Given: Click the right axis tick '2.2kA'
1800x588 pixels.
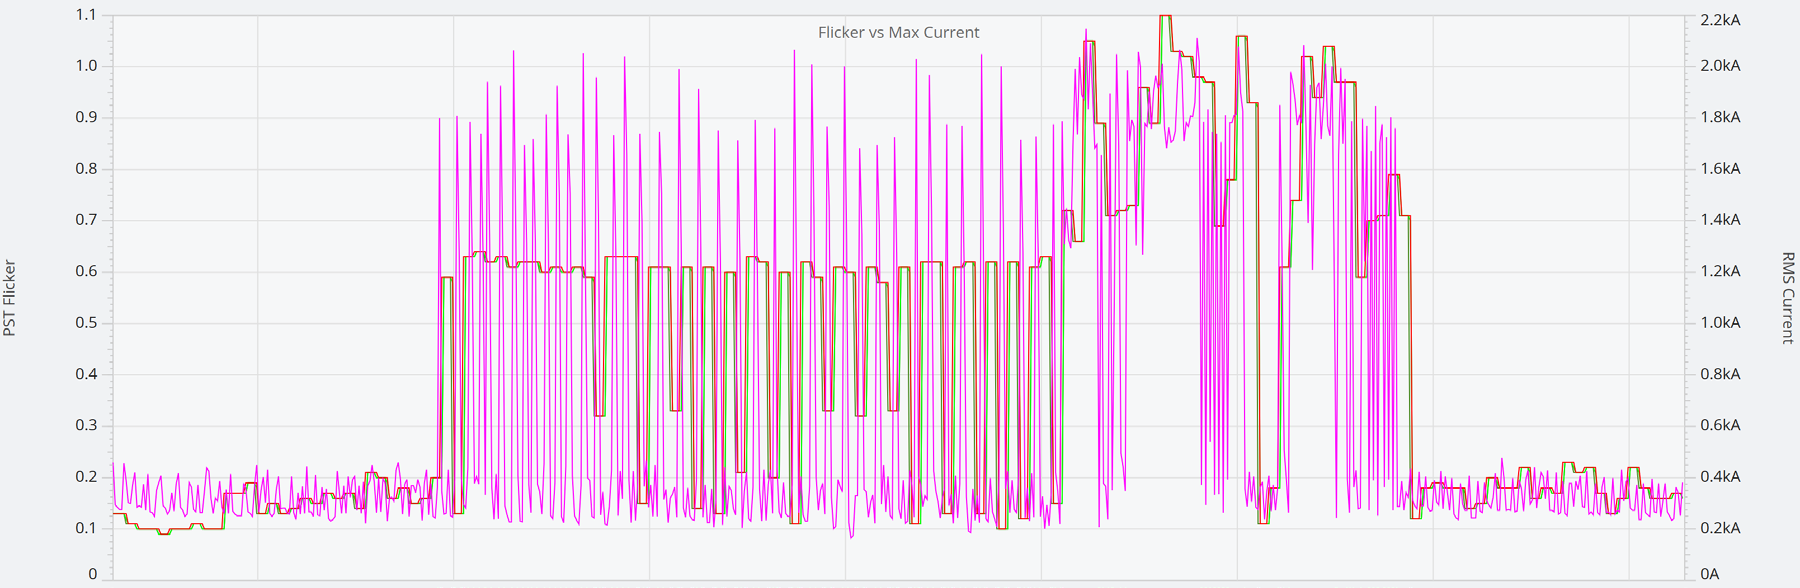Looking at the screenshot, I should pos(1720,20).
